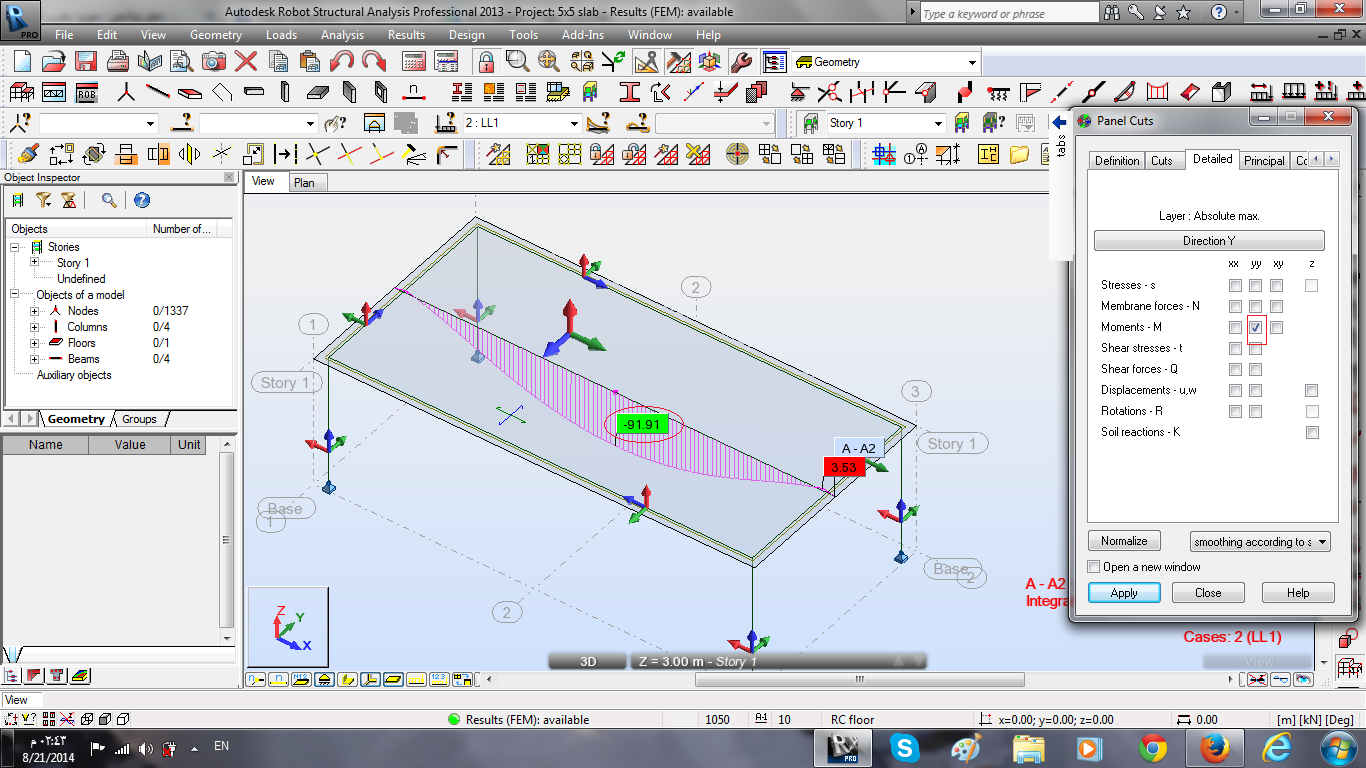Uncheck the Moments yy checkbox
The height and width of the screenshot is (768, 1366).
click(1256, 328)
